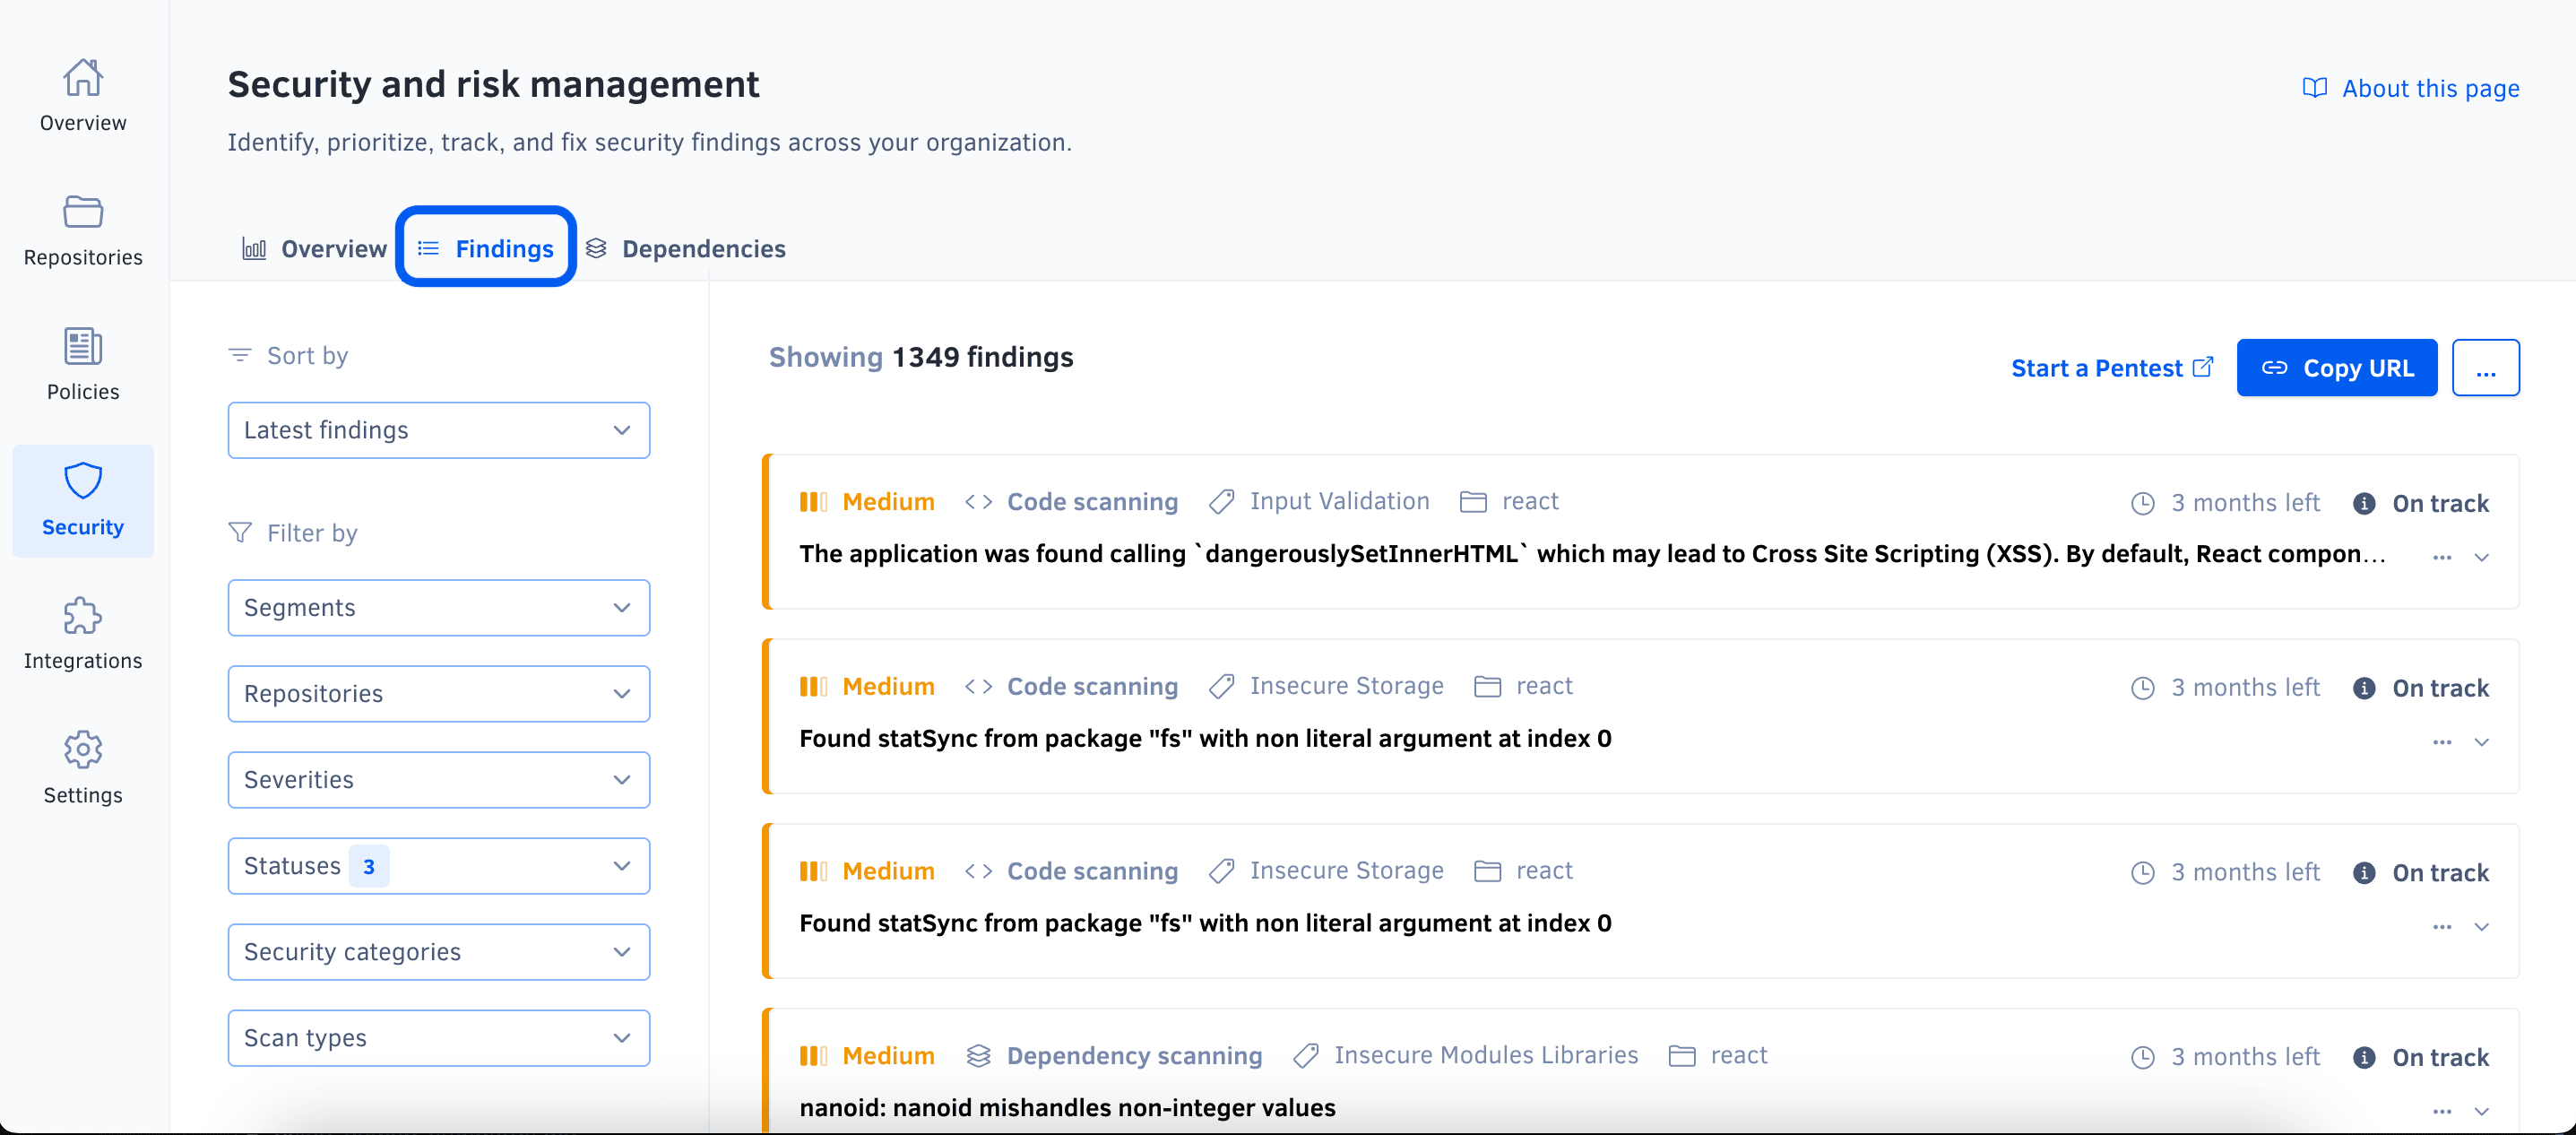Expand the Segments filter
The height and width of the screenshot is (1135, 2576).
pyautogui.click(x=438, y=607)
